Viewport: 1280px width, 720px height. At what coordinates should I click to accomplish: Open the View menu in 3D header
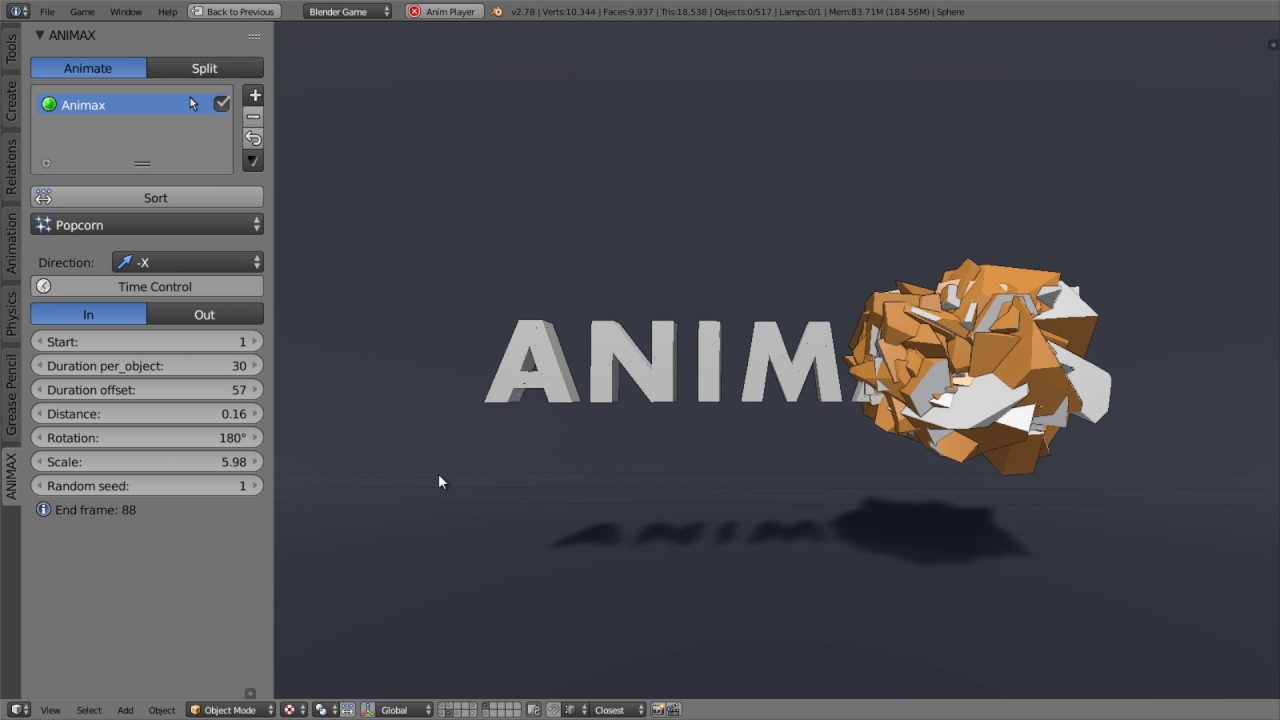tap(50, 710)
